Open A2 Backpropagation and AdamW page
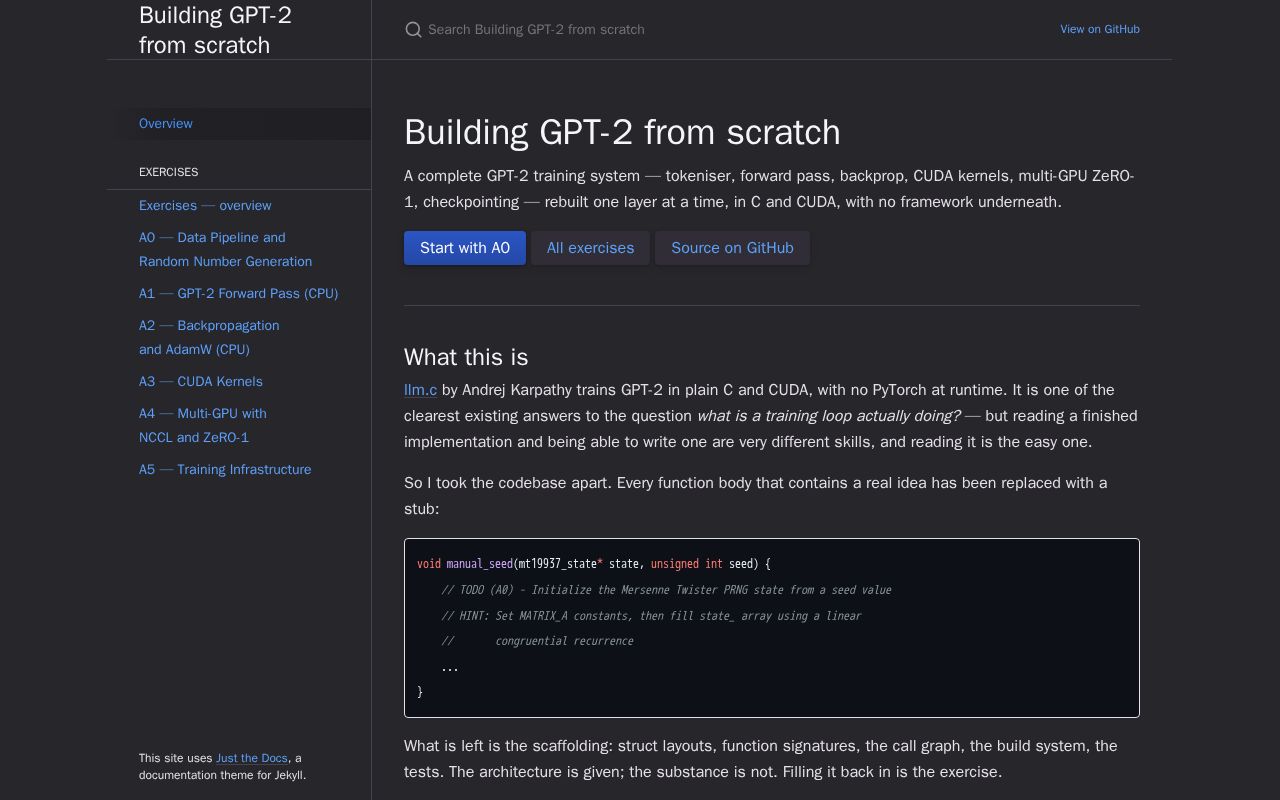Viewport: 1280px width, 800px height. click(209, 337)
